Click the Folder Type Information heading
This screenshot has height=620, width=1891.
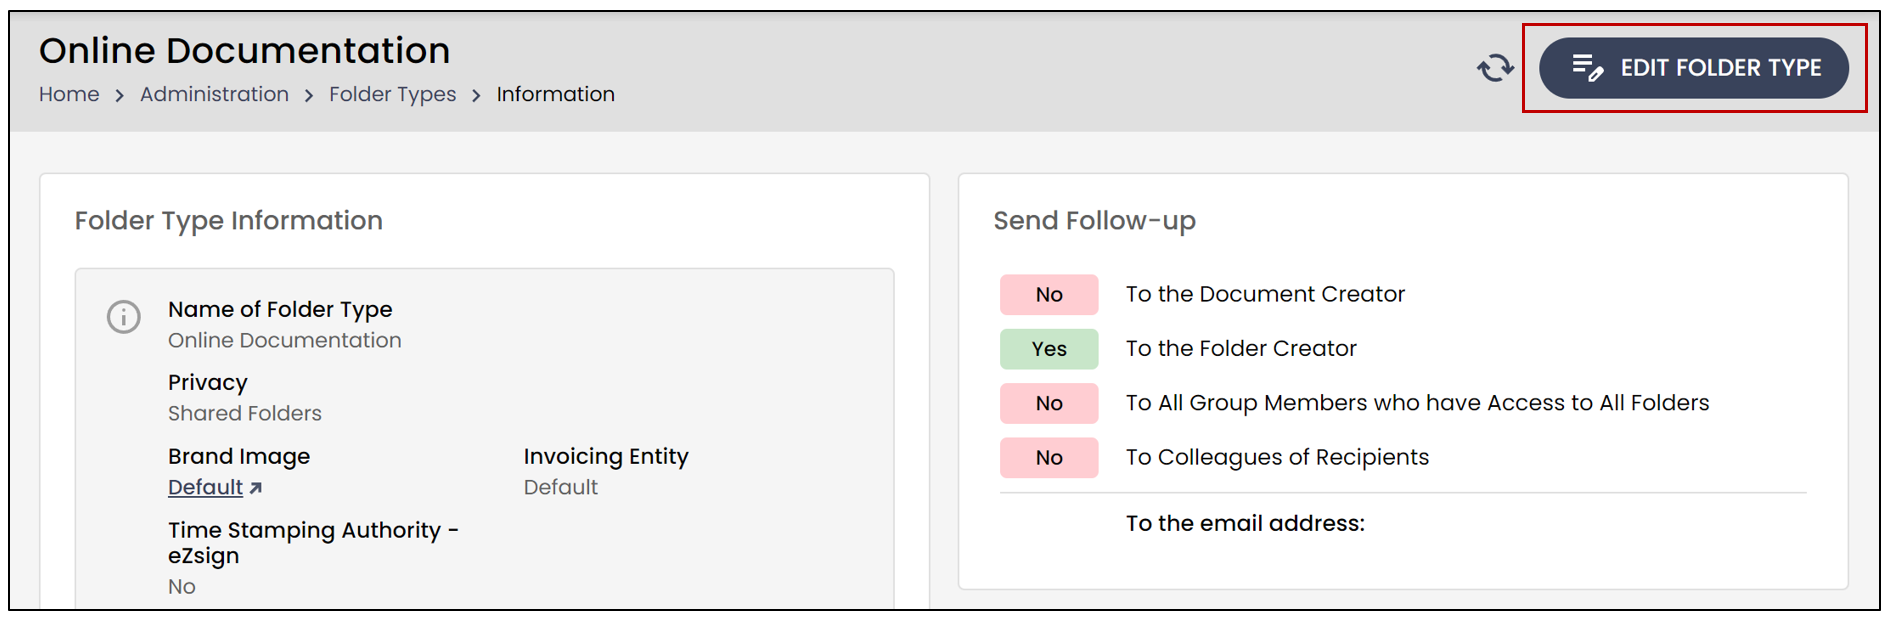pos(229,221)
